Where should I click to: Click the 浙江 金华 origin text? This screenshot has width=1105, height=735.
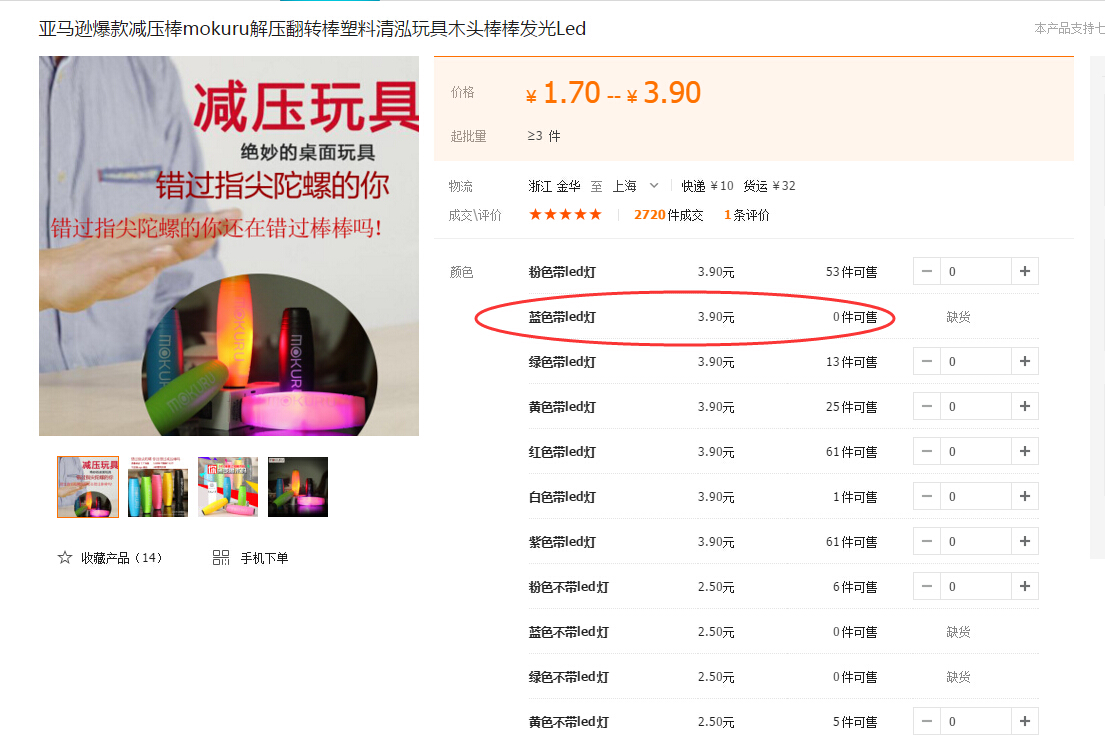[x=555, y=186]
